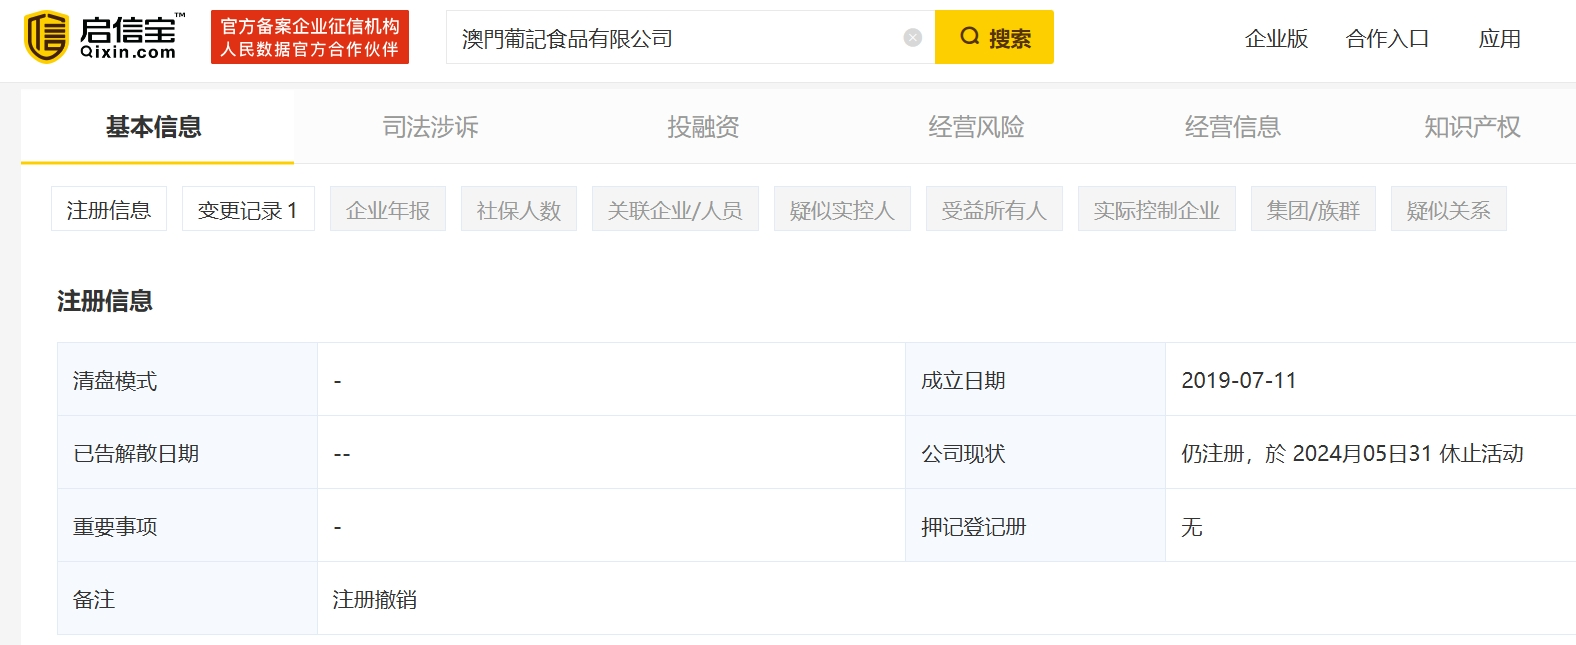The width and height of the screenshot is (1576, 645).
Task: Click the 变更记录 1 sub-tab
Action: point(248,210)
